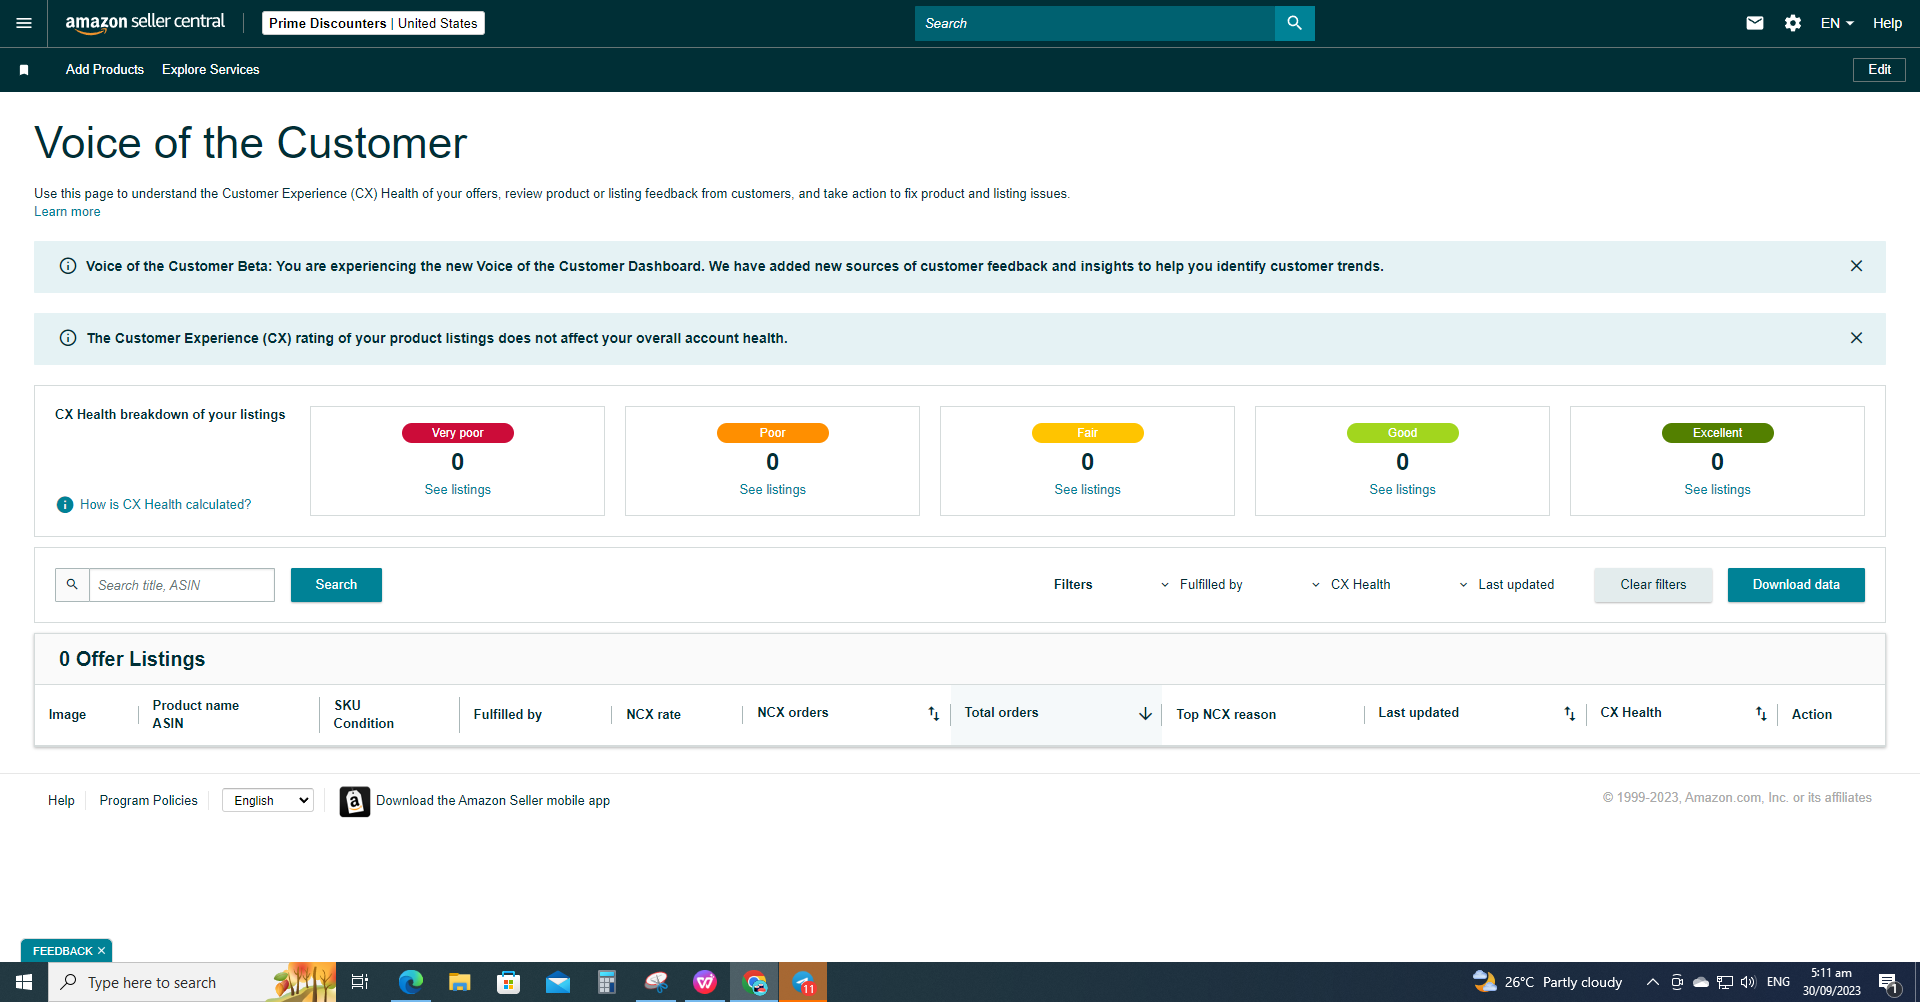This screenshot has width=1920, height=1002.
Task: Click the Download data button
Action: (x=1796, y=585)
